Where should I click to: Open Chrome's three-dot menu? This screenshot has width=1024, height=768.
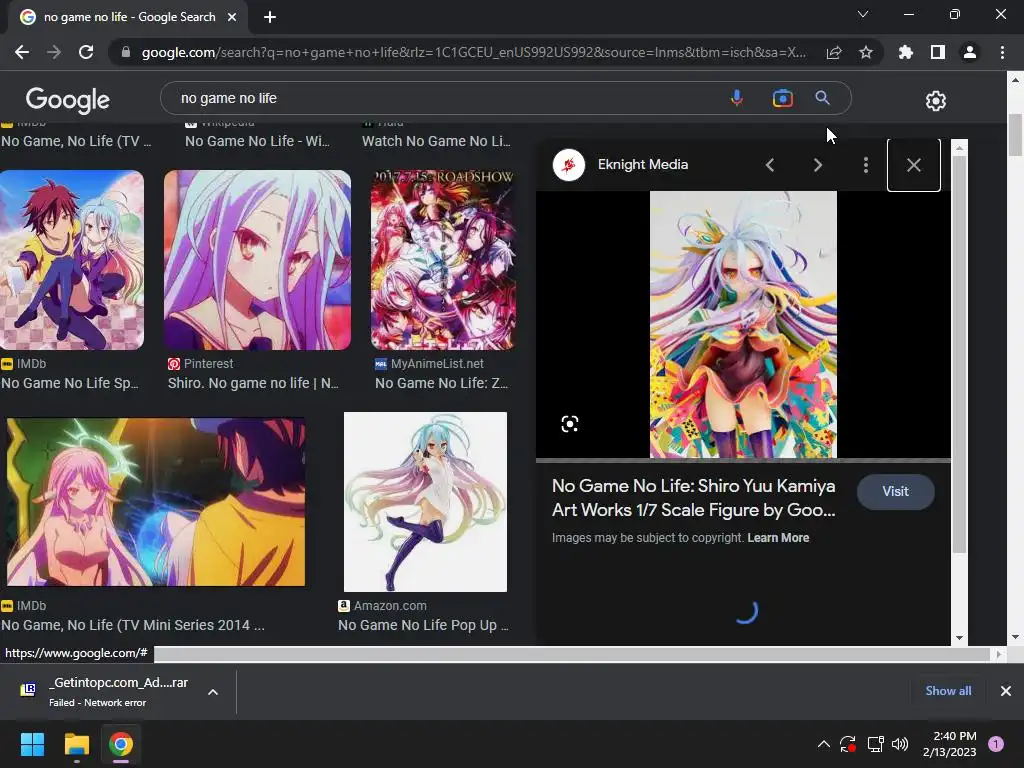click(1002, 52)
